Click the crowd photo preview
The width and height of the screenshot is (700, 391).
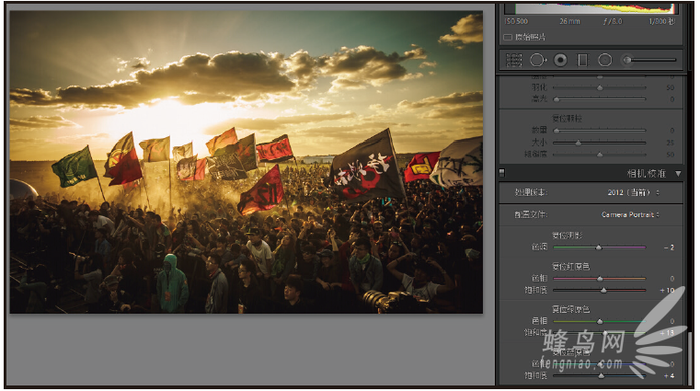tap(246, 162)
